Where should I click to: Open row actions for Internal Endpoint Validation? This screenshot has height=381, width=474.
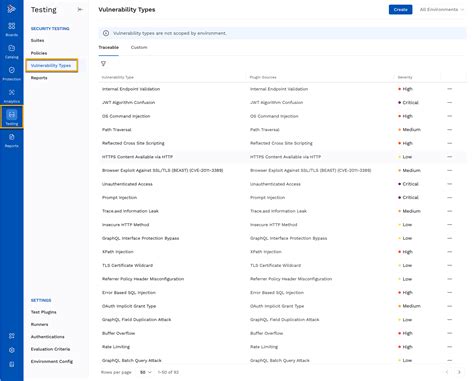(450, 89)
